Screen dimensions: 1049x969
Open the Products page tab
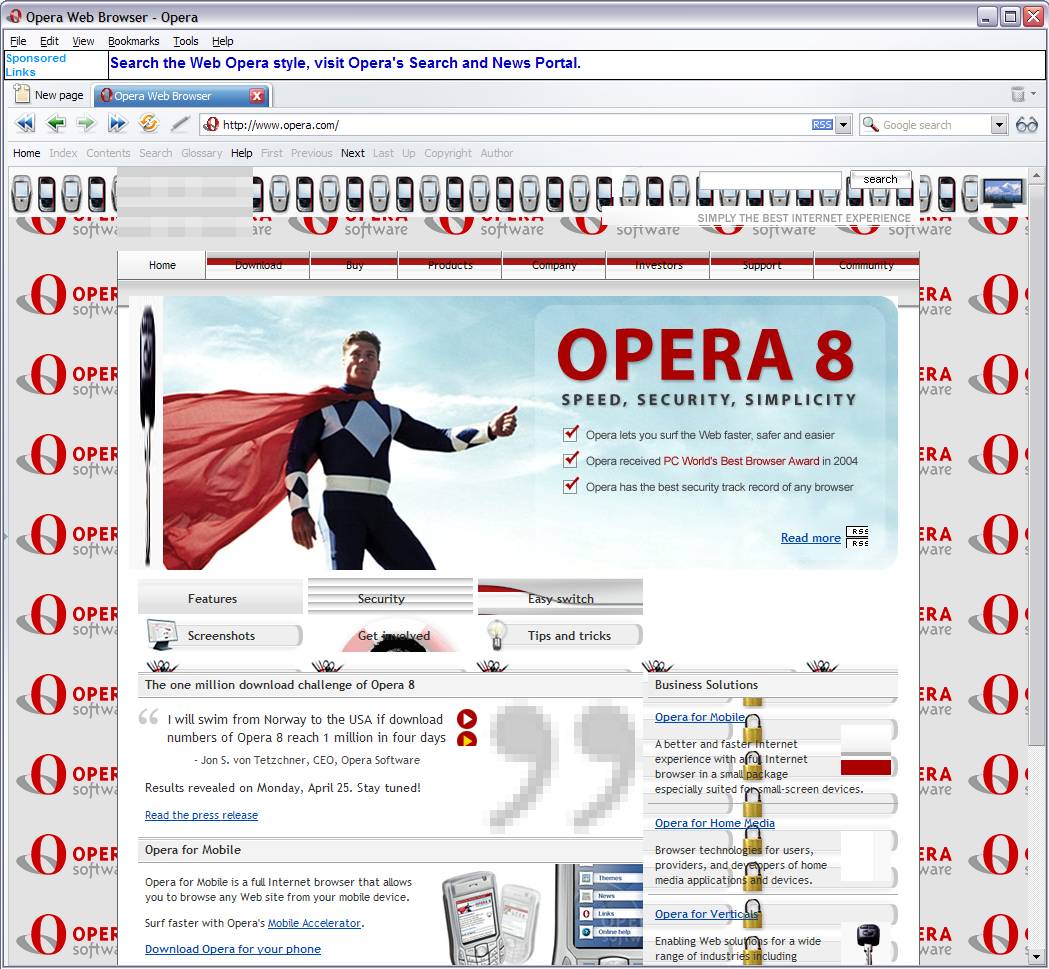450,265
